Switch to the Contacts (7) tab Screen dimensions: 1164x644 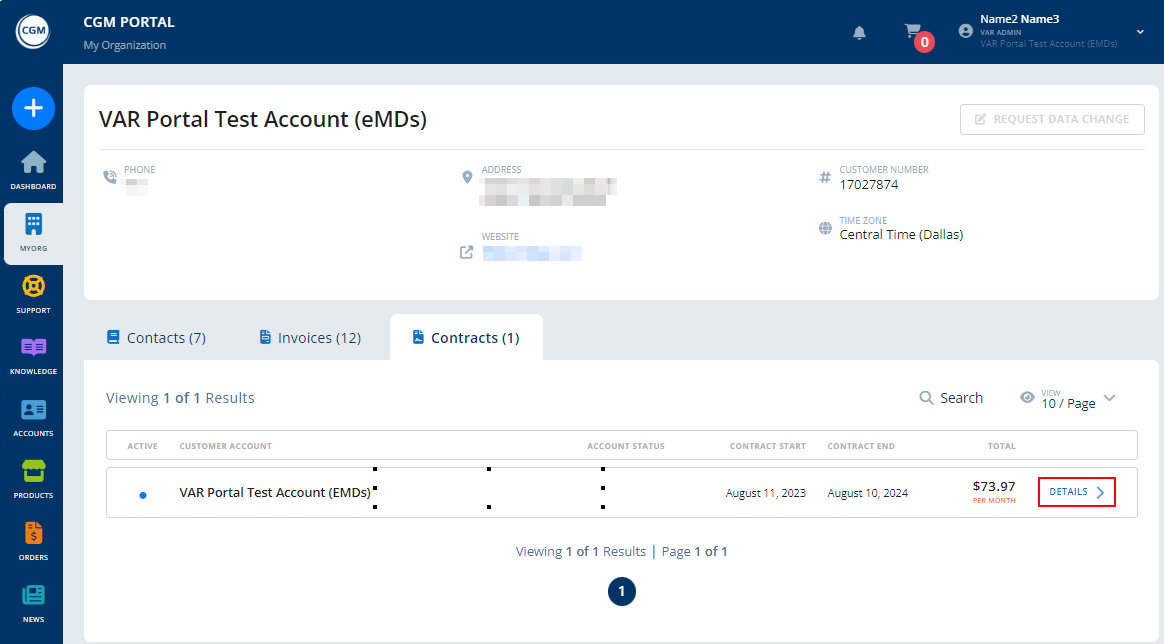pos(156,337)
